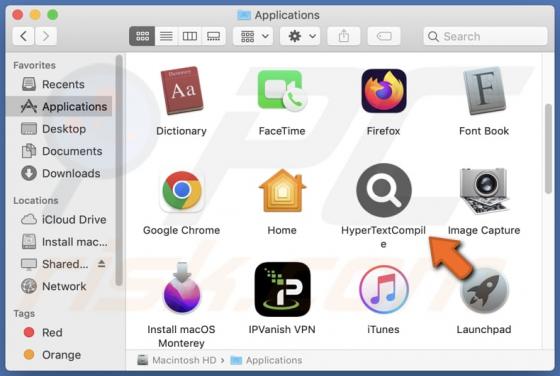This screenshot has width=560, height=376.
Task: Select Applications in the sidebar
Action: (60, 106)
